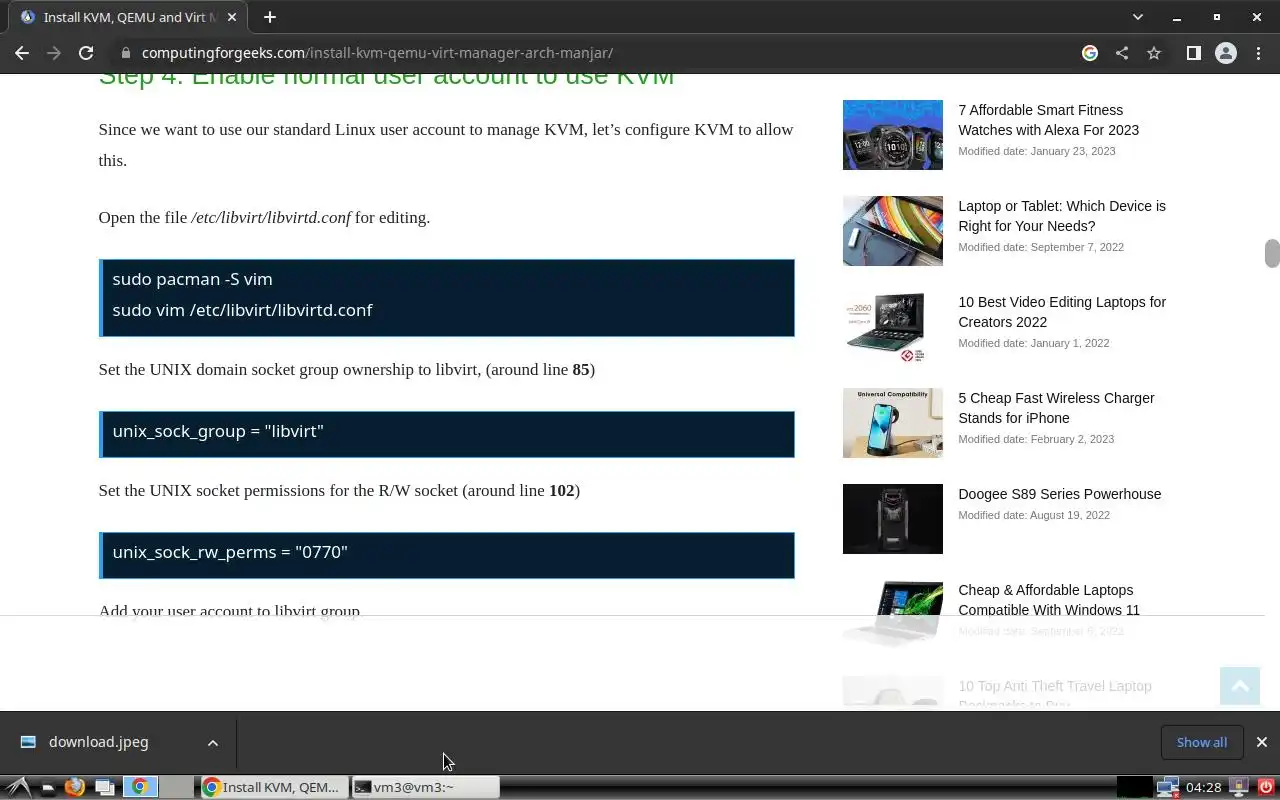Open Cheap & Affordable Laptops article link
The image size is (1280, 800).
coord(1049,600)
